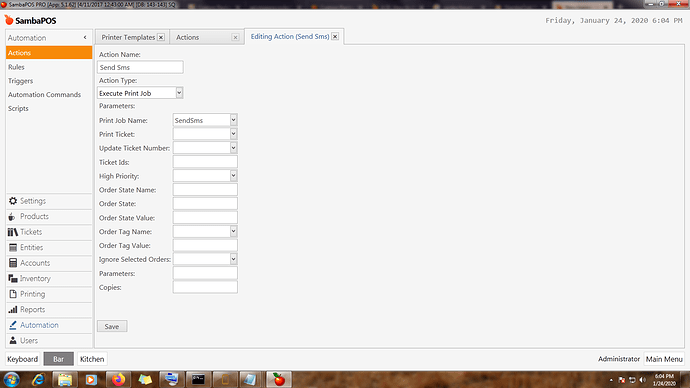Click the Tickets books icon
This screenshot has width=690, height=388.
13,232
